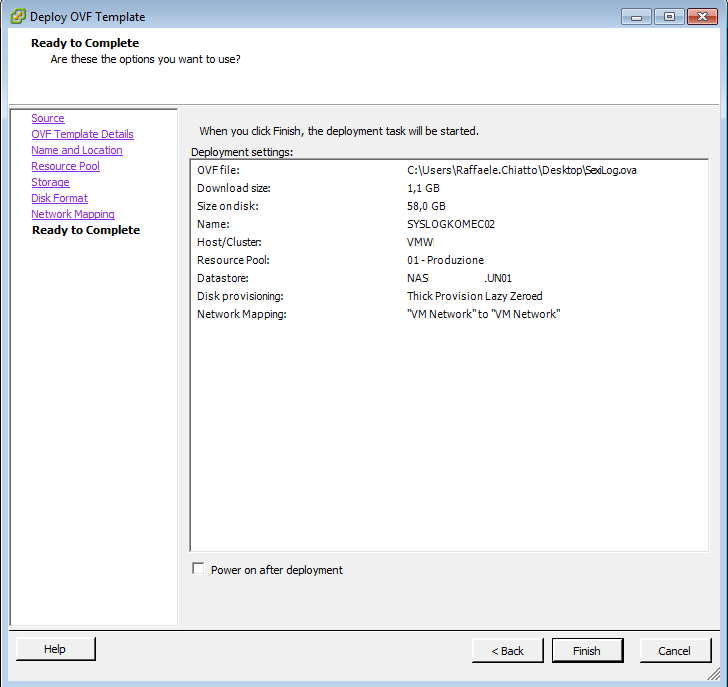Click the Back button
This screenshot has height=687, width=728.
pos(507,650)
